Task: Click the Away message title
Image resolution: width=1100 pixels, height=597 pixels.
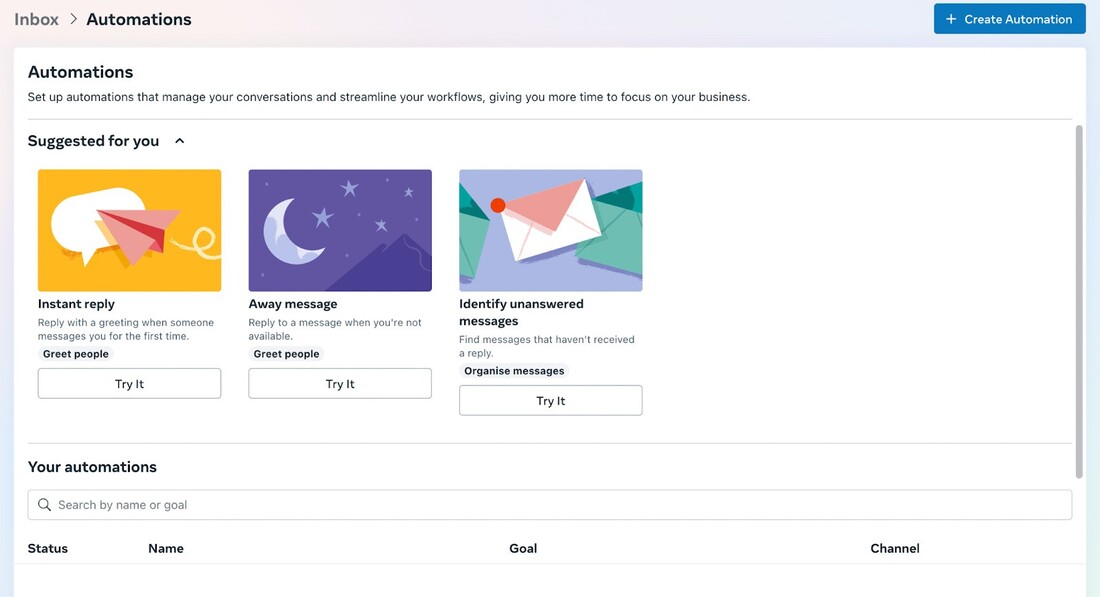Action: pyautogui.click(x=293, y=304)
